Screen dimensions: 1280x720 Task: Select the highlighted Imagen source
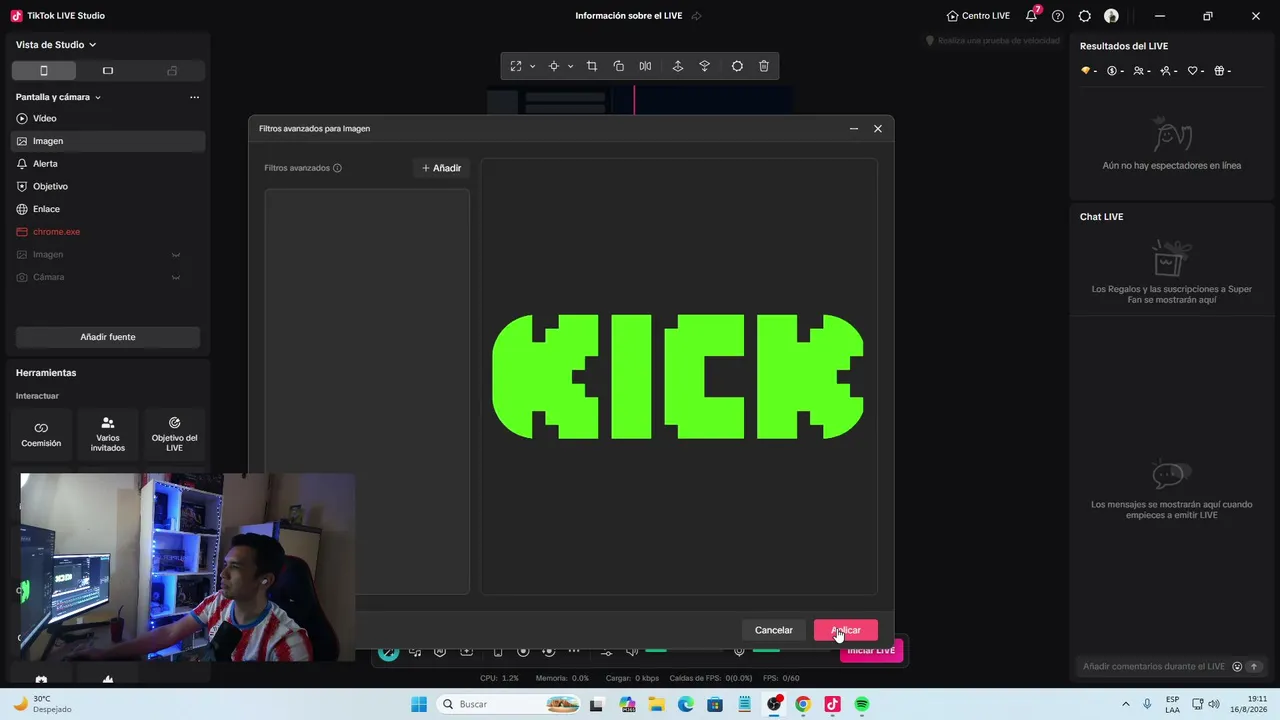[108, 141]
